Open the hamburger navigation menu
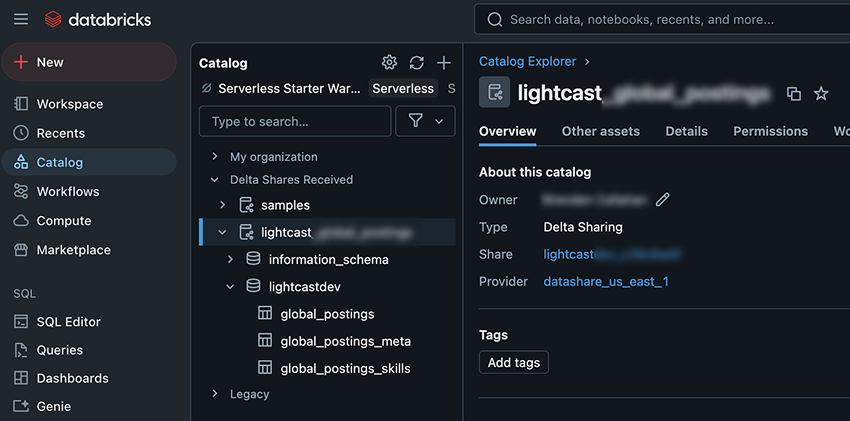 pyautogui.click(x=21, y=20)
